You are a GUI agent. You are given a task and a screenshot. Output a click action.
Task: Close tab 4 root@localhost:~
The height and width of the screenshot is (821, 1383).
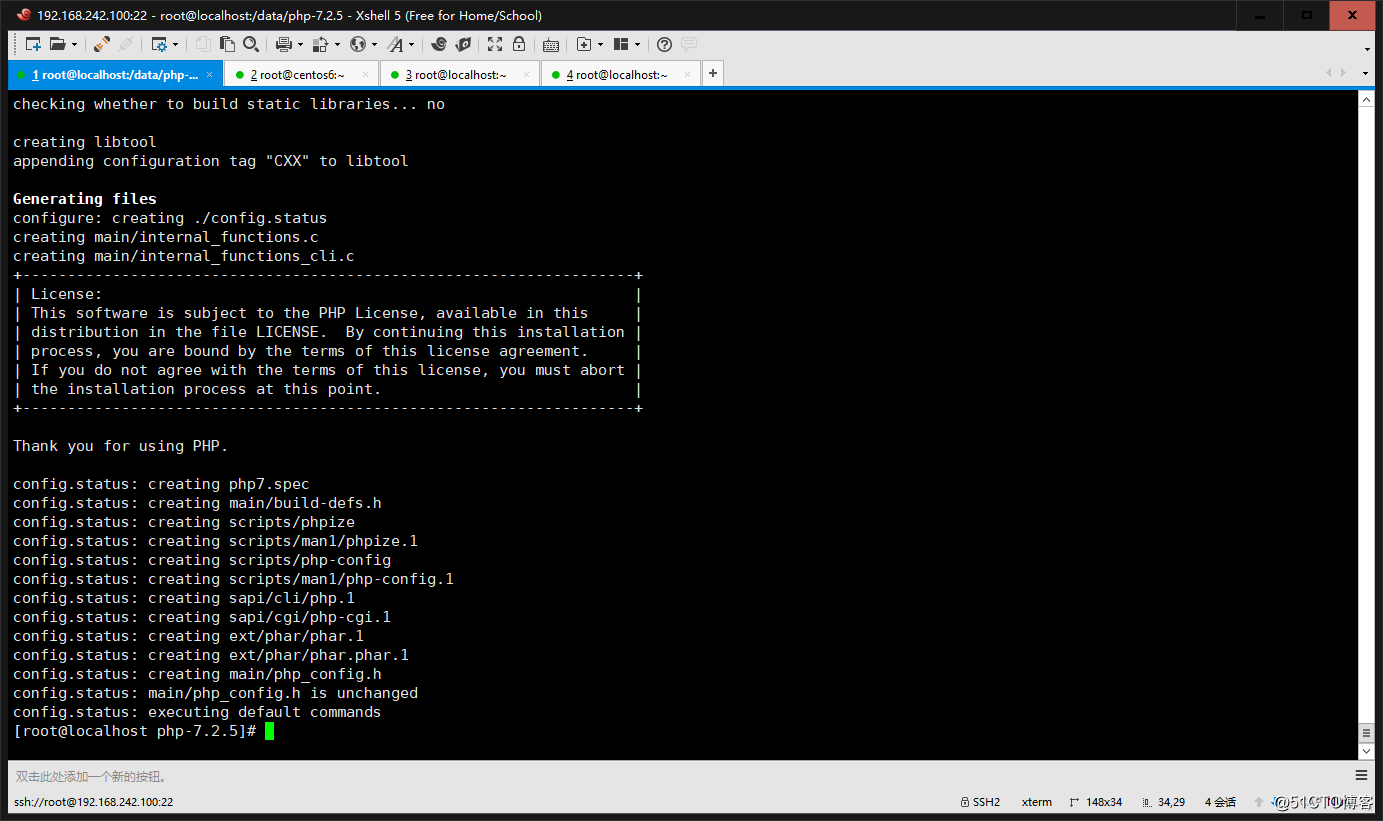tap(688, 75)
